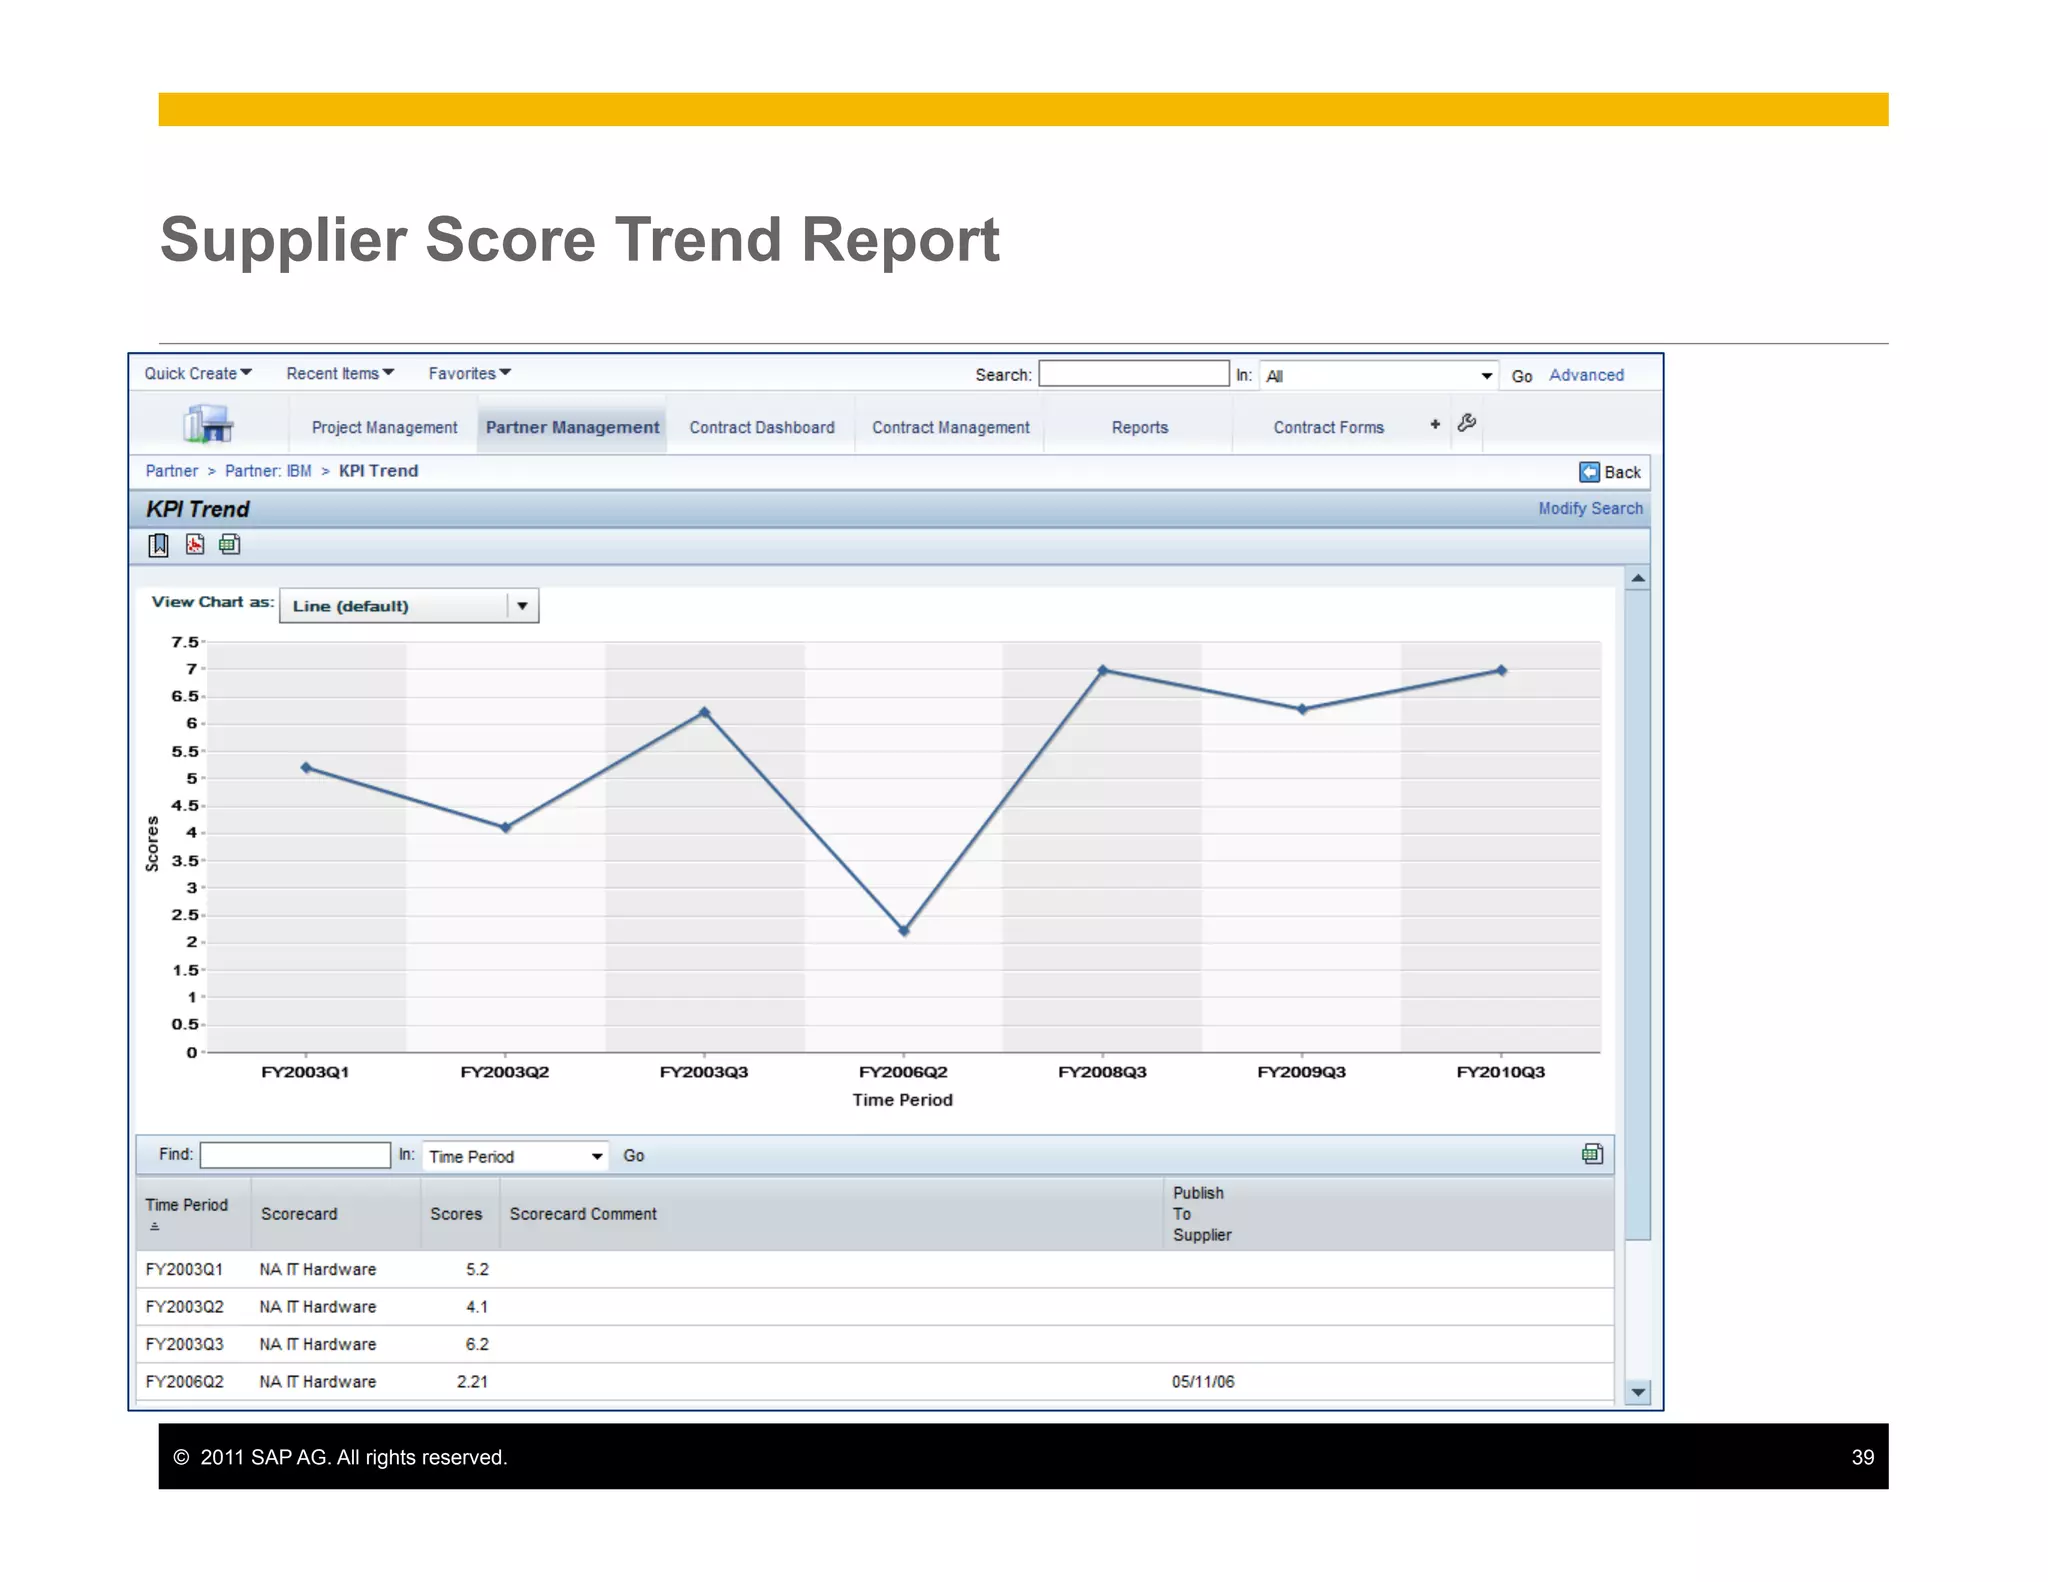
Task: Click the FY2003Q1 data point on chart
Action: click(306, 768)
